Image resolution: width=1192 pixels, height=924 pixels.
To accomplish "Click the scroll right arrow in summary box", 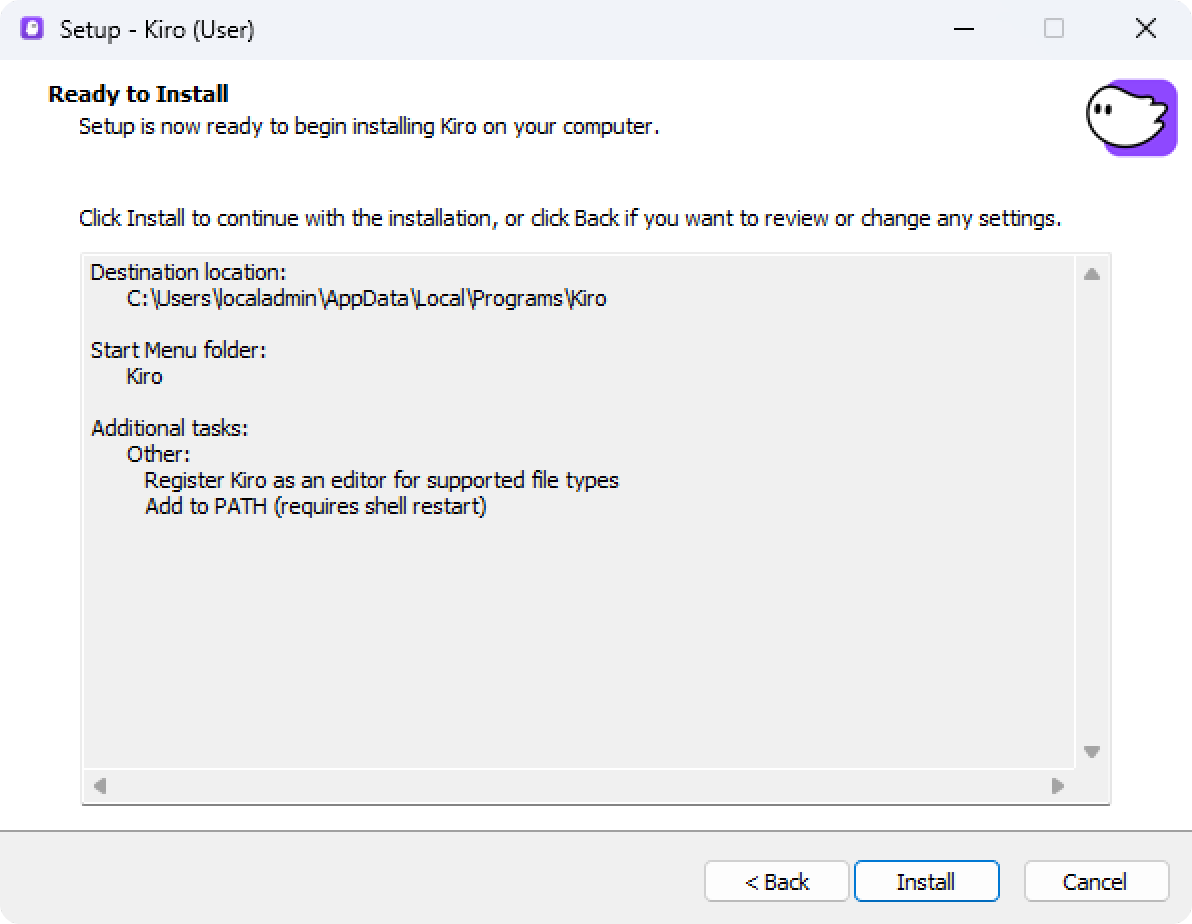I will (x=1057, y=786).
